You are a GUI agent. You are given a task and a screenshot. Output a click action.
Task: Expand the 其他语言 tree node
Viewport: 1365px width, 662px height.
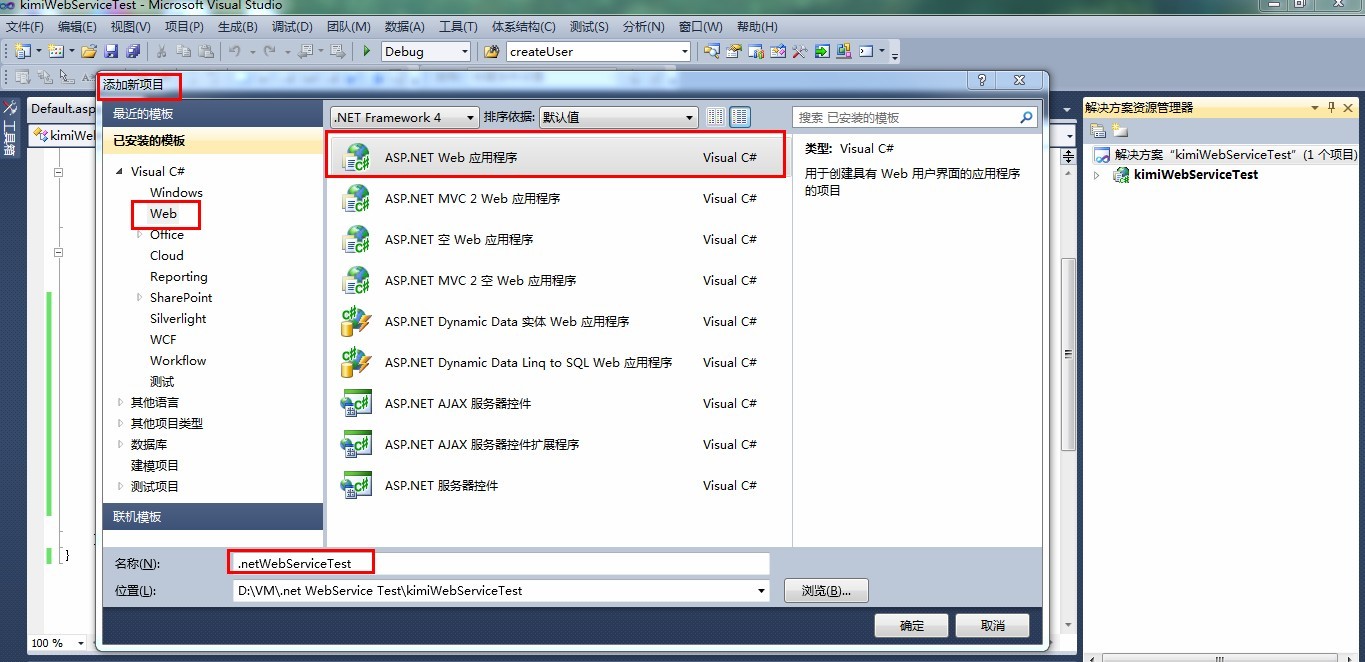point(121,402)
